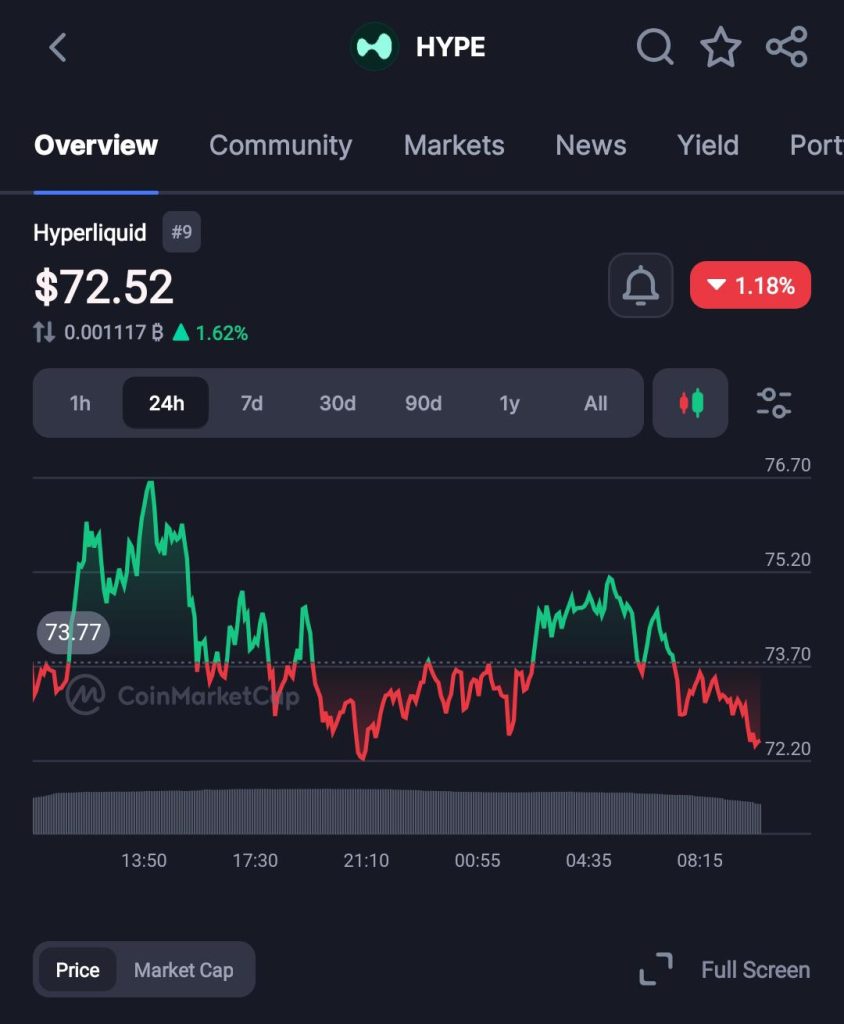This screenshot has width=844, height=1024.
Task: Add HYPE to watchlist star icon
Action: (x=721, y=47)
